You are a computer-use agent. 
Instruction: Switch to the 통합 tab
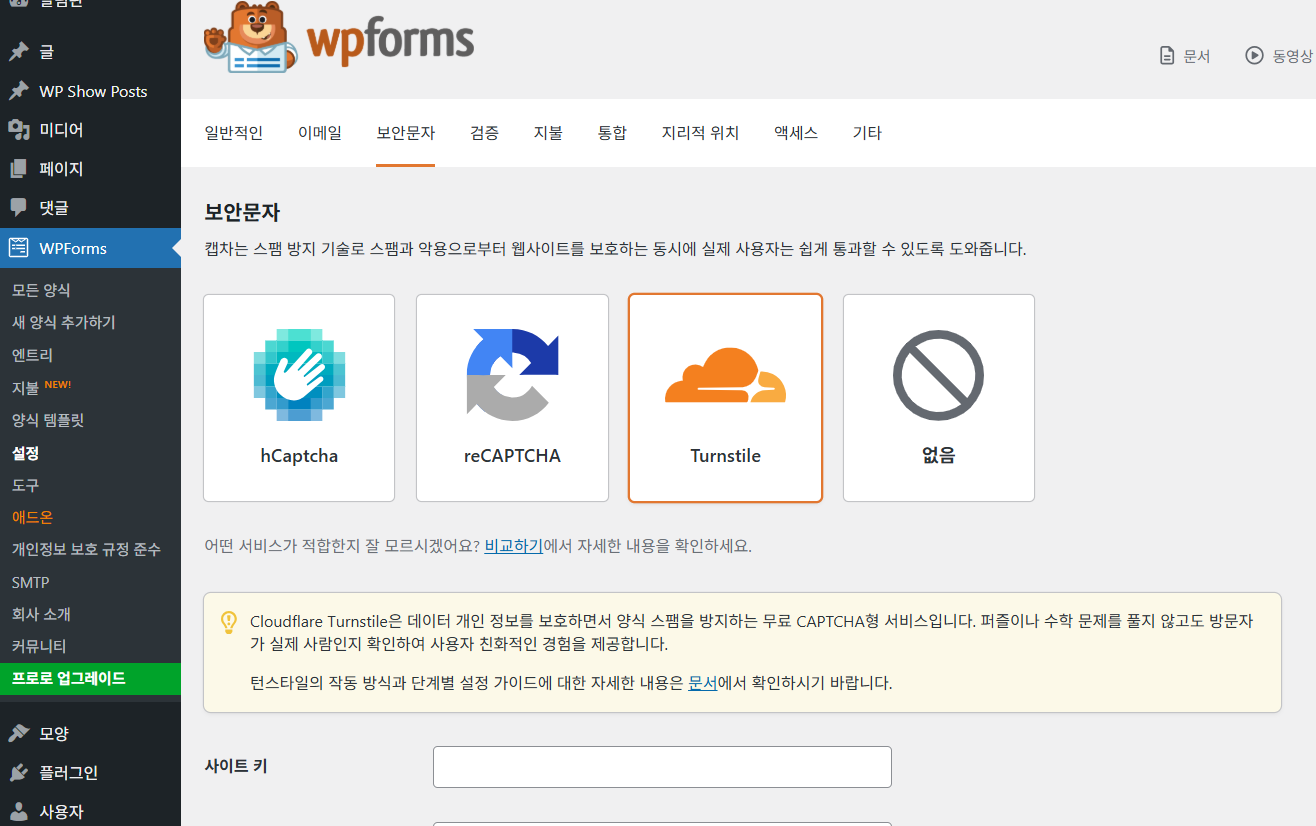612,133
